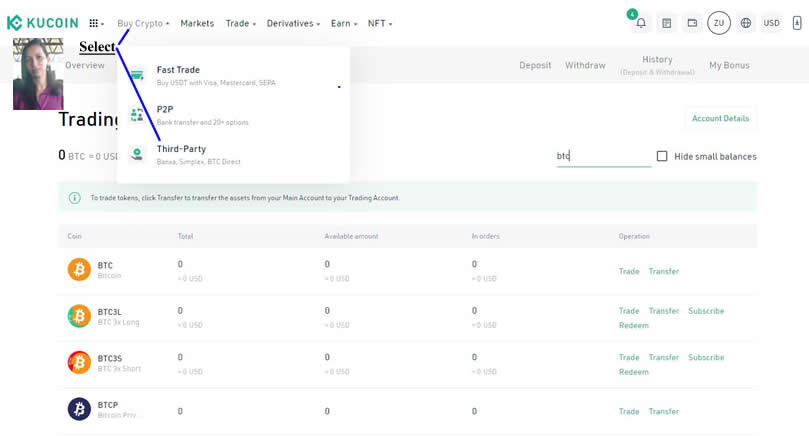Click the KuCoin logo
The height and width of the screenshot is (436, 809).
tap(42, 23)
